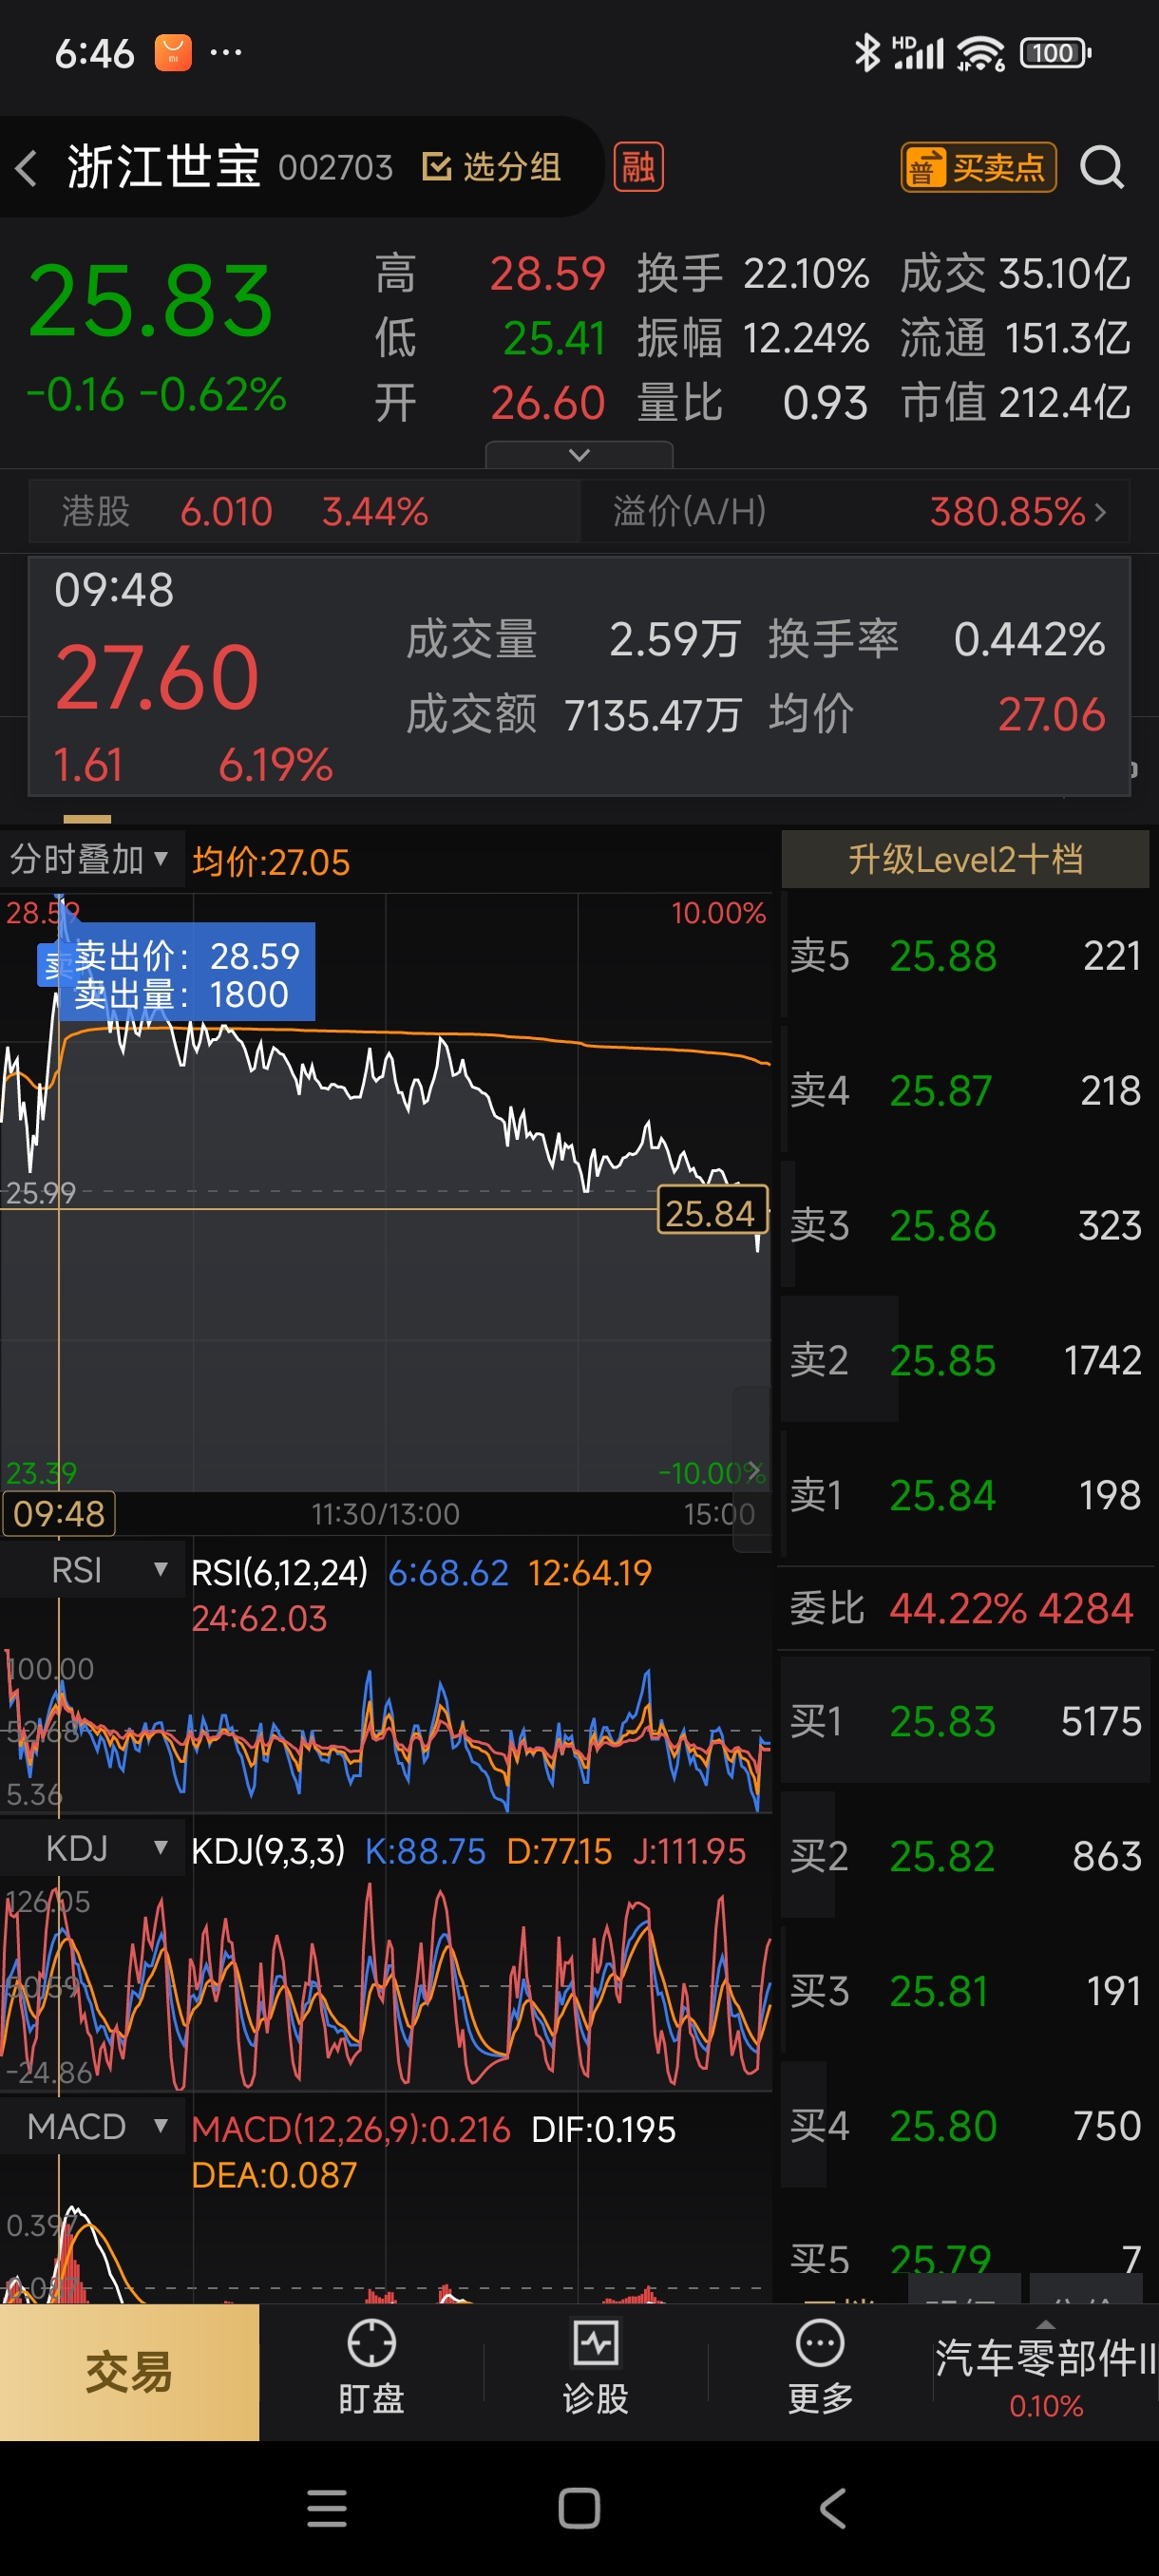Tap the stock code 002703
The width and height of the screenshot is (1159, 2576).
(335, 167)
